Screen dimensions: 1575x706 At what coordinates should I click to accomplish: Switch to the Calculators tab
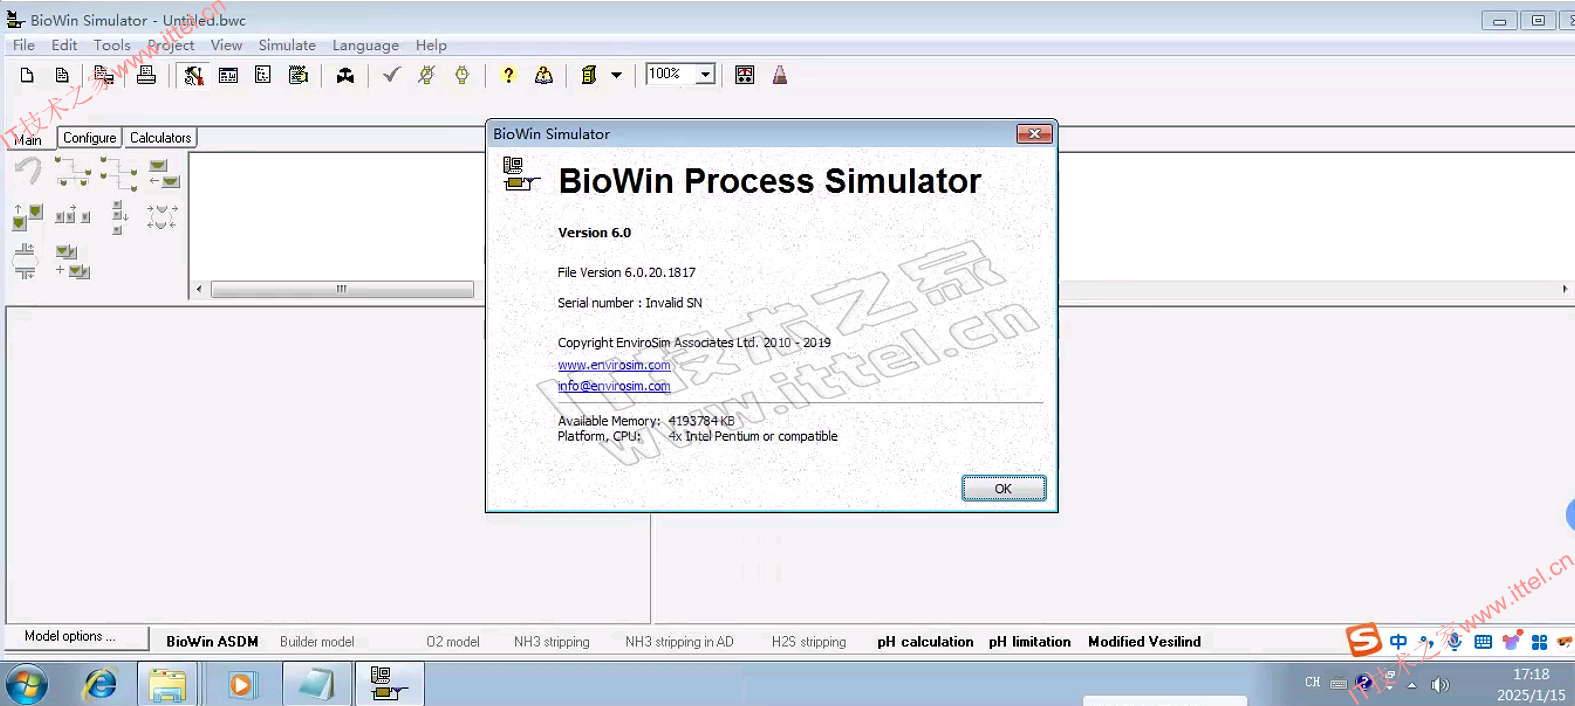point(160,138)
